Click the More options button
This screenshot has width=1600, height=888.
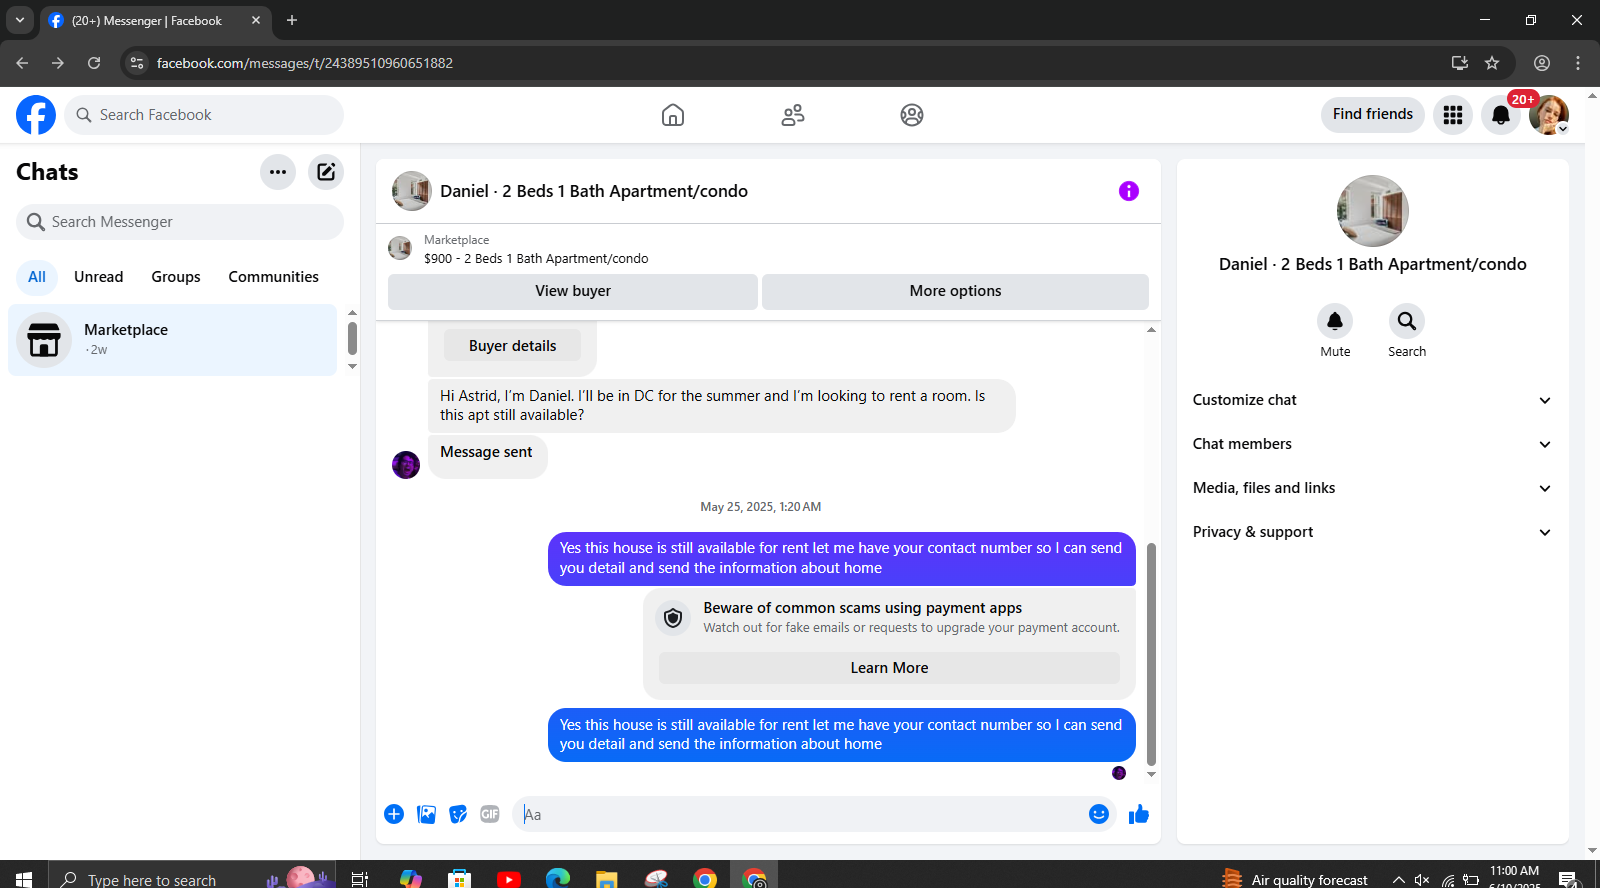point(955,291)
